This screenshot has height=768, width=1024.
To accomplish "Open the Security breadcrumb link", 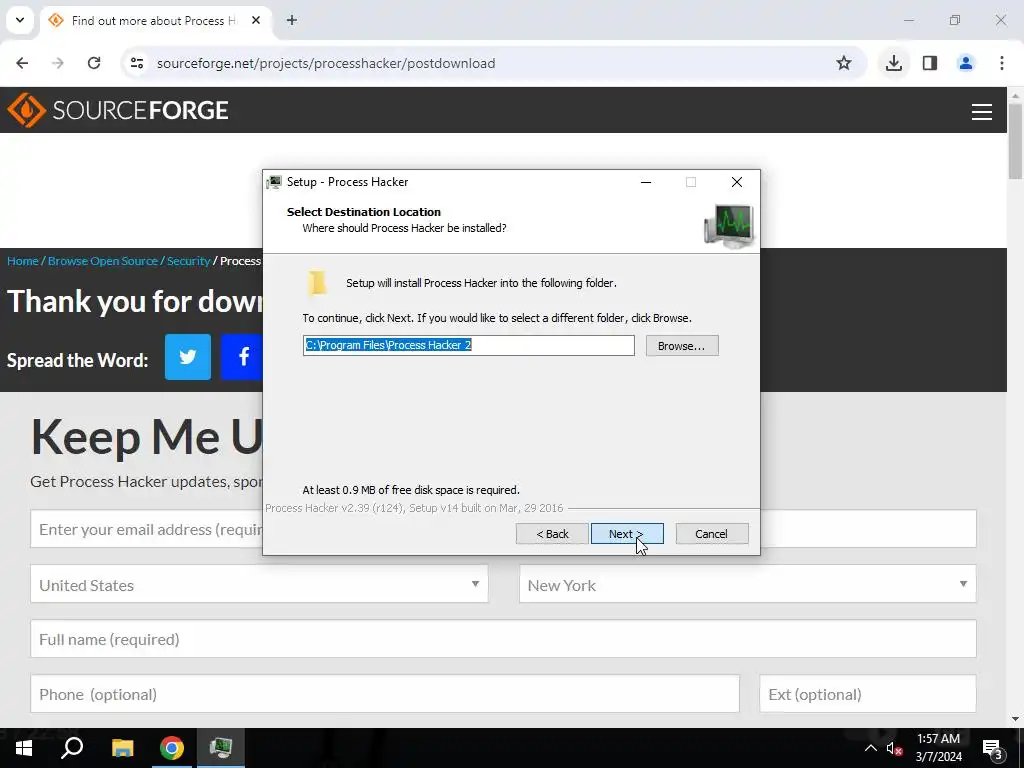I will tap(188, 261).
